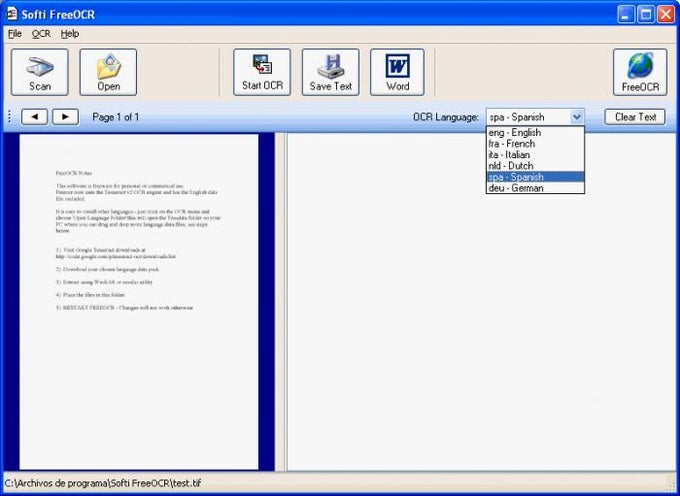Click inside the OCR output text area

[481, 301]
